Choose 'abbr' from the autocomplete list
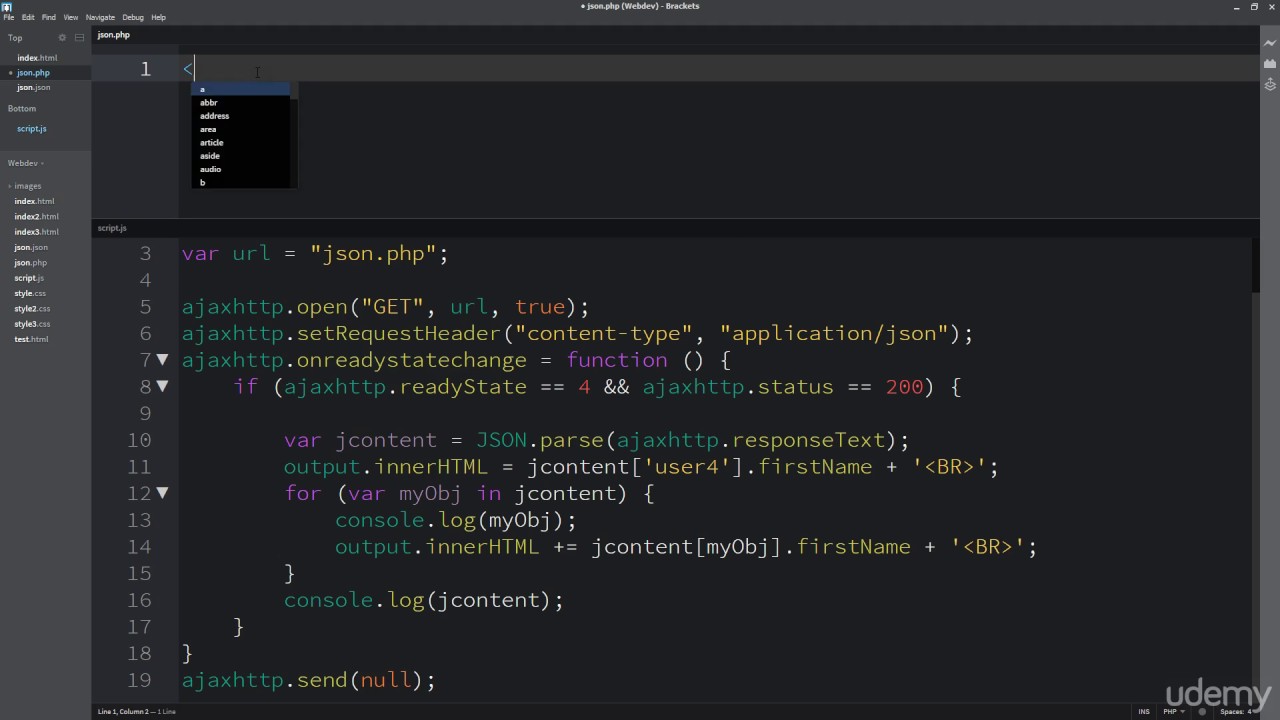The height and width of the screenshot is (720, 1280). click(x=240, y=103)
